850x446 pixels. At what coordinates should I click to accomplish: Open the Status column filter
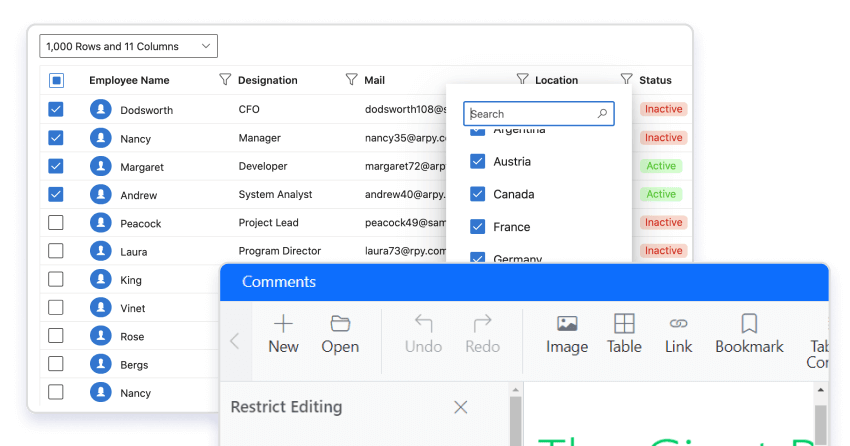click(x=626, y=79)
